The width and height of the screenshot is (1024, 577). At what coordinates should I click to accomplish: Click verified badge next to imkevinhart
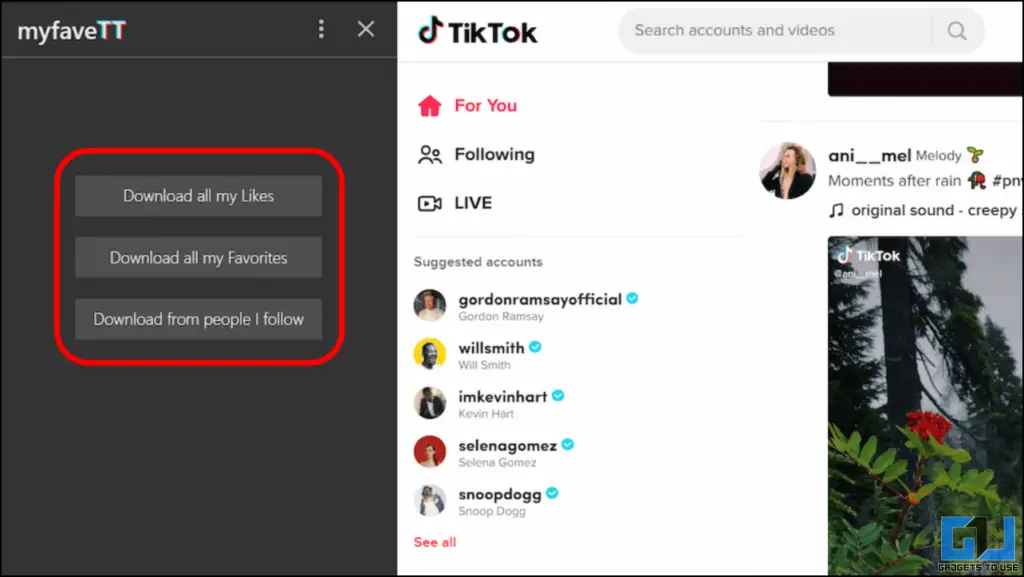(x=558, y=396)
